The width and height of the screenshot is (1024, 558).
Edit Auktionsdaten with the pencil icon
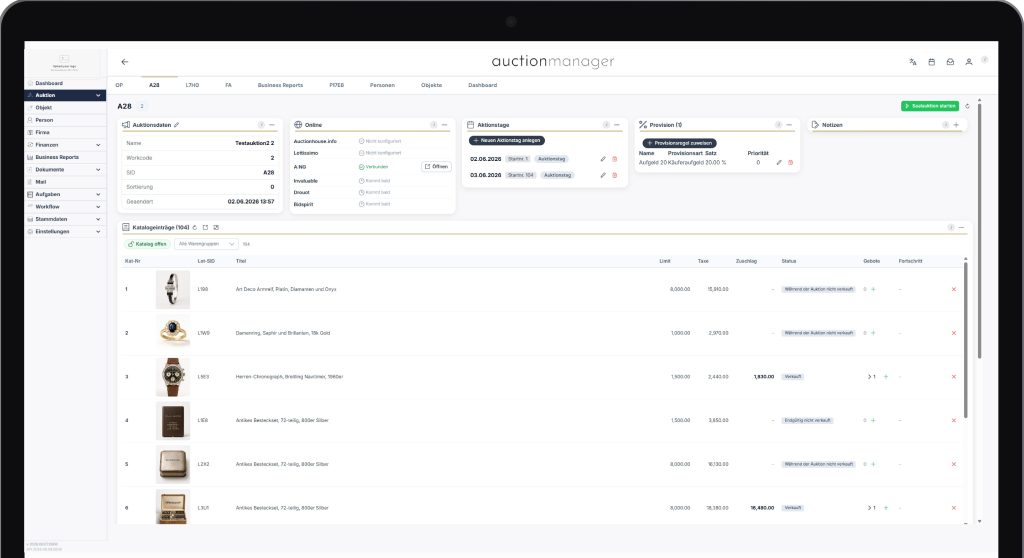[x=176, y=125]
